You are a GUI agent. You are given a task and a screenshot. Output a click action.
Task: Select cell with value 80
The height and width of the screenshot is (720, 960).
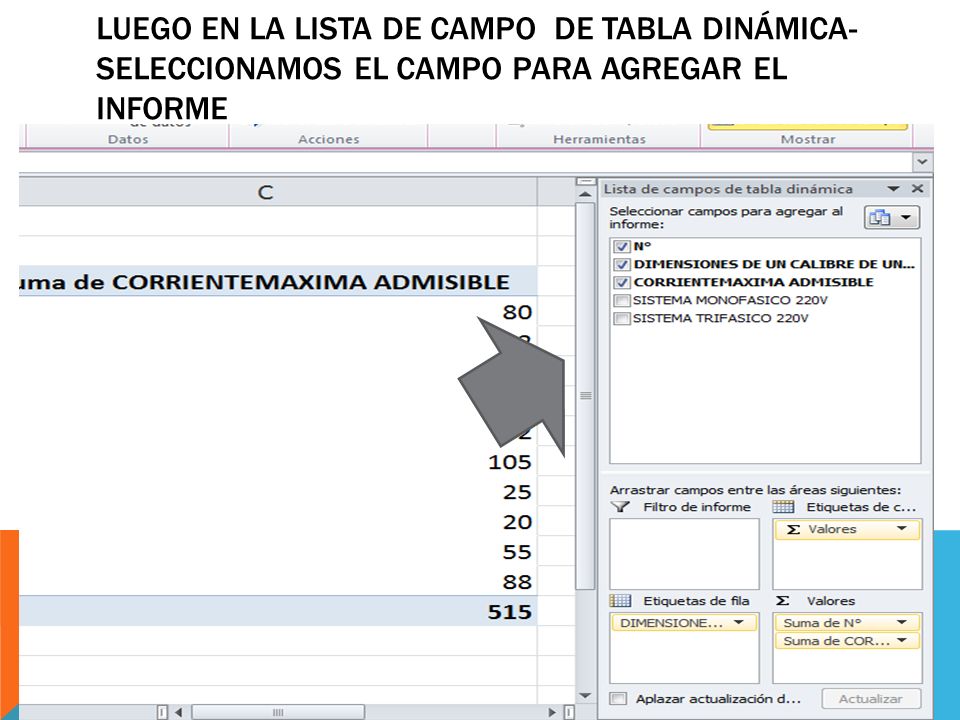[278, 312]
